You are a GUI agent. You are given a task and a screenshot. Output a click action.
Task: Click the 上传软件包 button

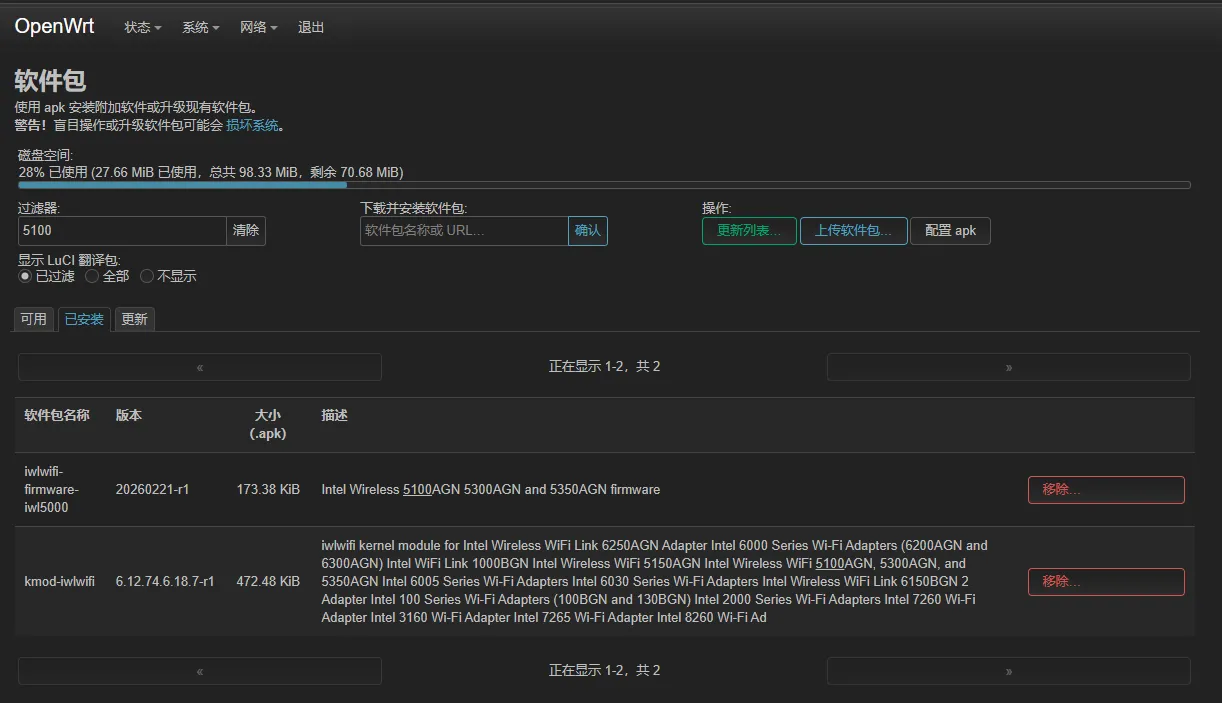tap(853, 231)
